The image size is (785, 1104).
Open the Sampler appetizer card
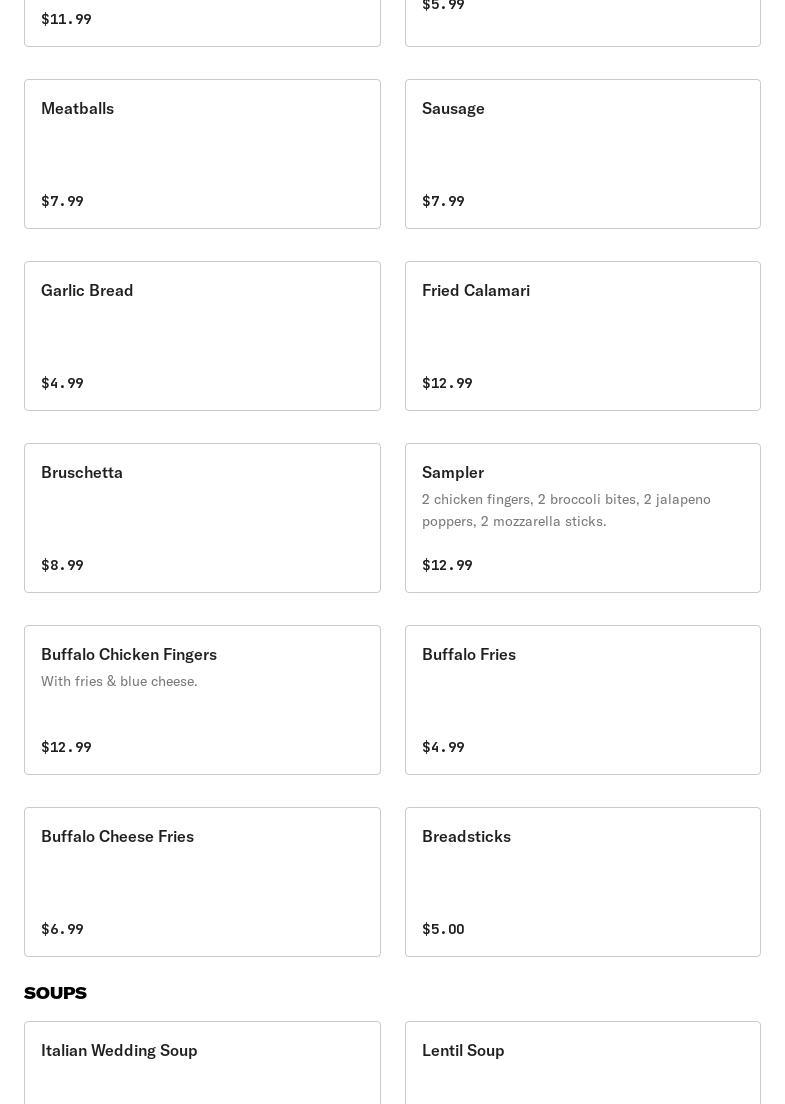click(x=582, y=518)
